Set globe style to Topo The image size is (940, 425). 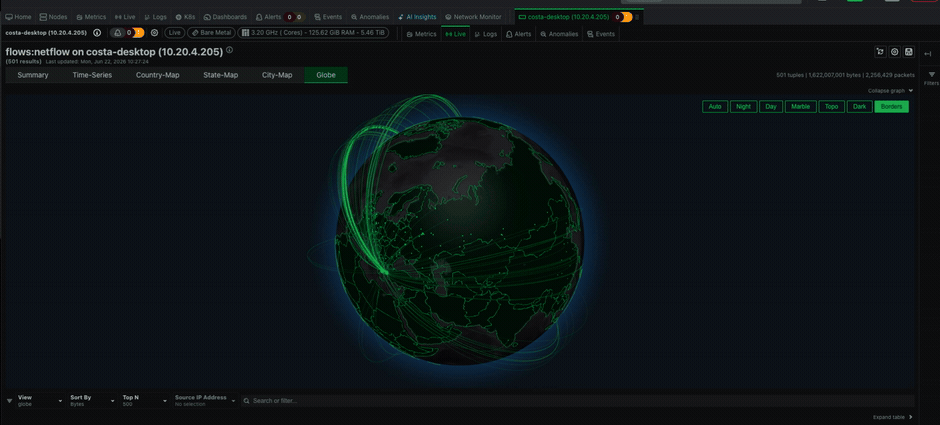pos(831,107)
